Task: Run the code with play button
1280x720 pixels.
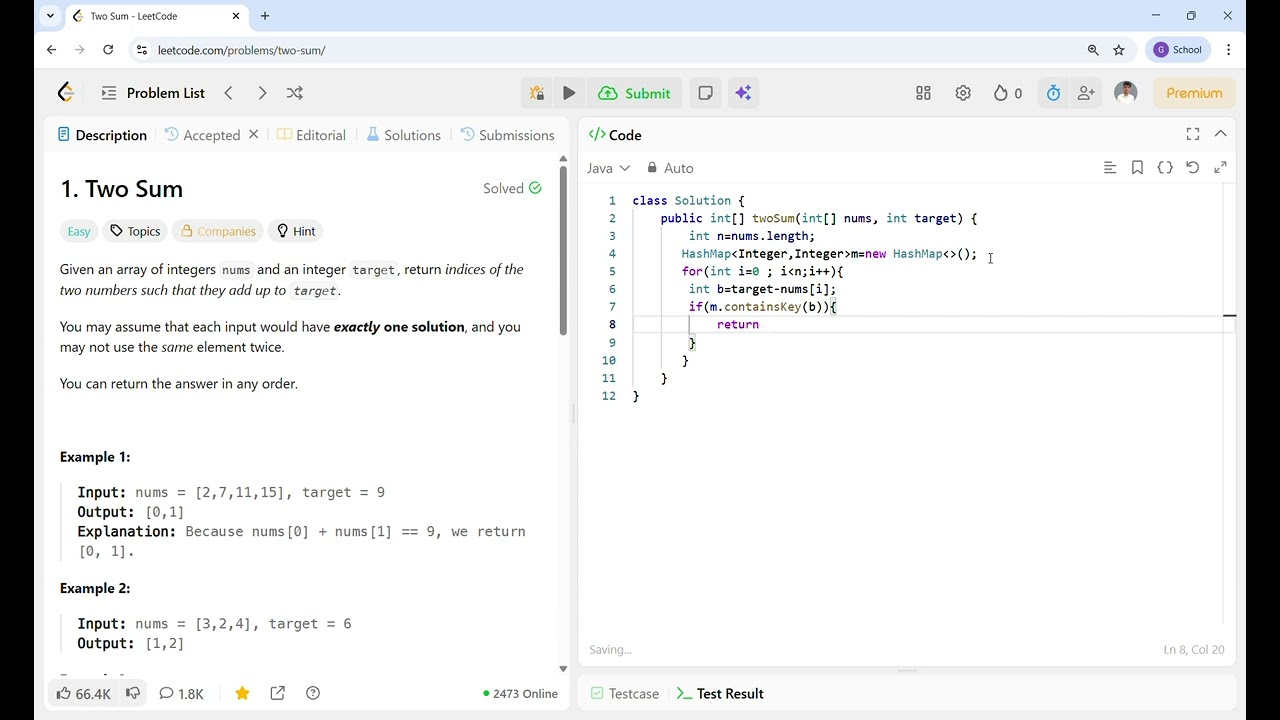Action: (569, 93)
